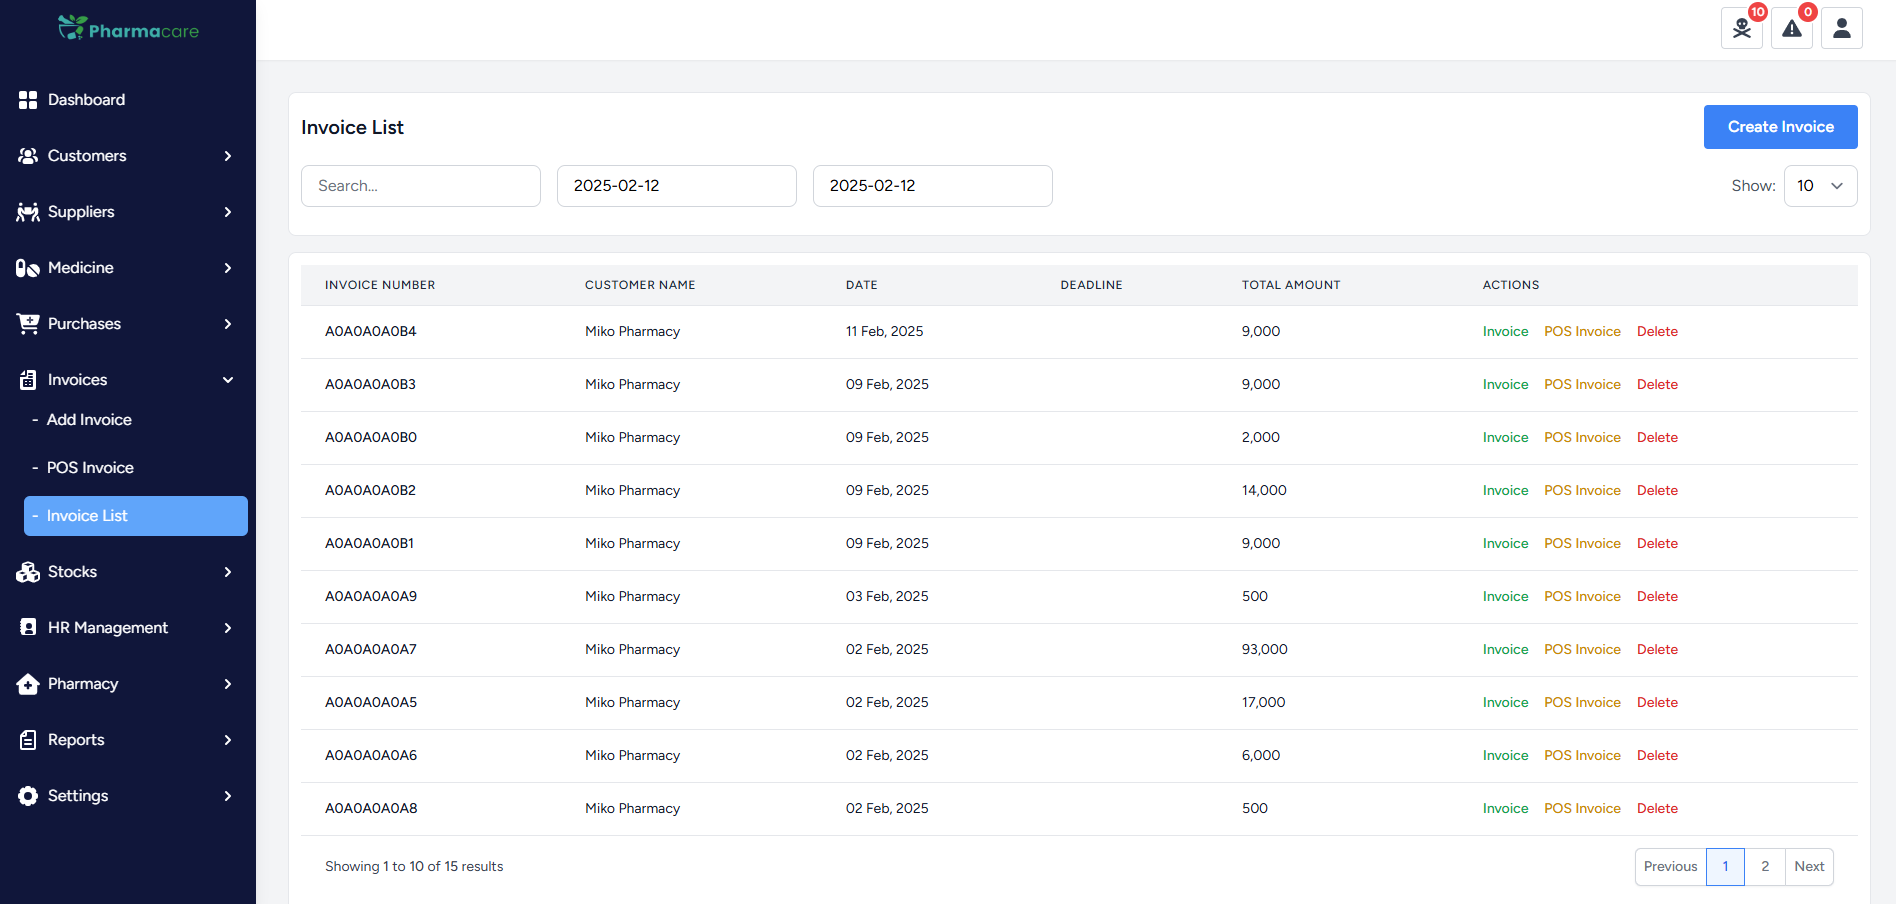Viewport: 1896px width, 904px height.
Task: Select Invoice List menu item
Action: 136,516
